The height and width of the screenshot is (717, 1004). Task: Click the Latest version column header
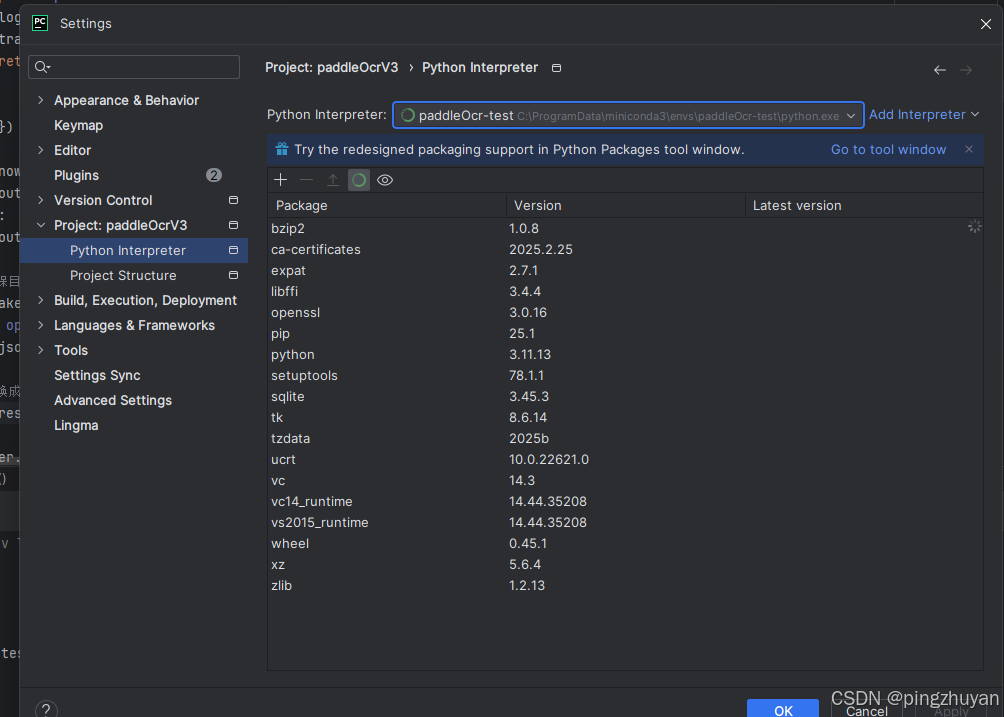pos(864,205)
